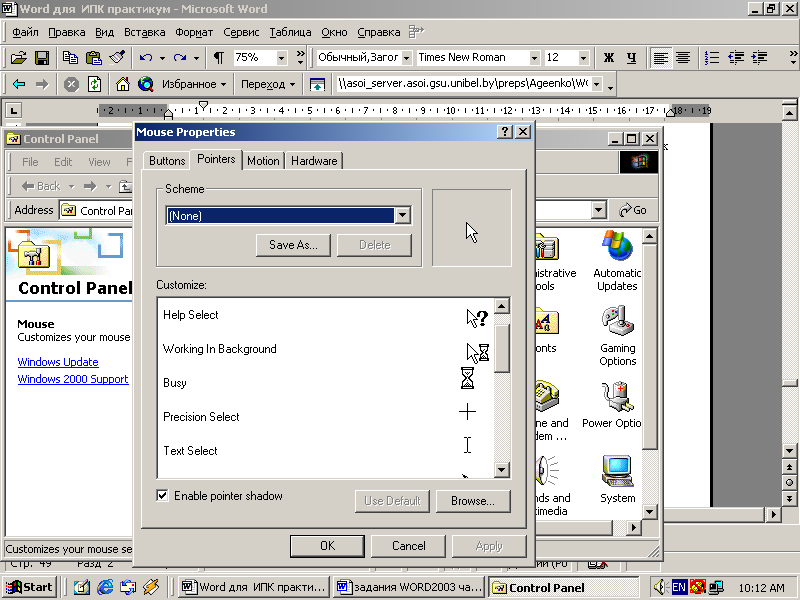
Task: Open the Windows Update link
Action: 58,362
